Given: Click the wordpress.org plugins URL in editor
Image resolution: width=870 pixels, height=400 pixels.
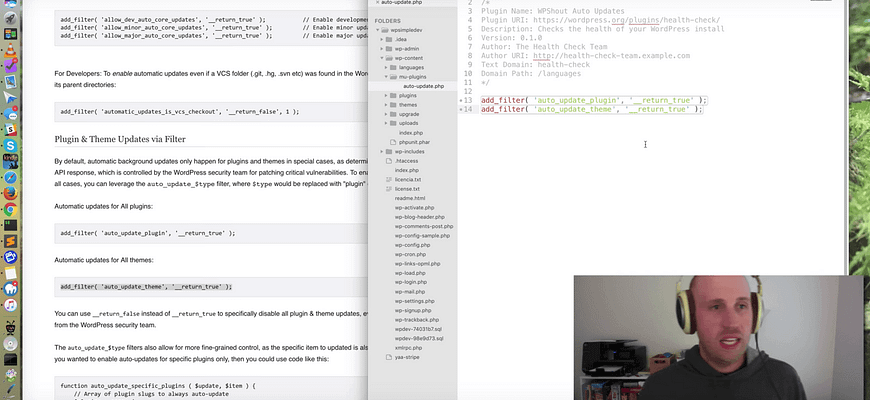Looking at the screenshot, I should point(626,20).
